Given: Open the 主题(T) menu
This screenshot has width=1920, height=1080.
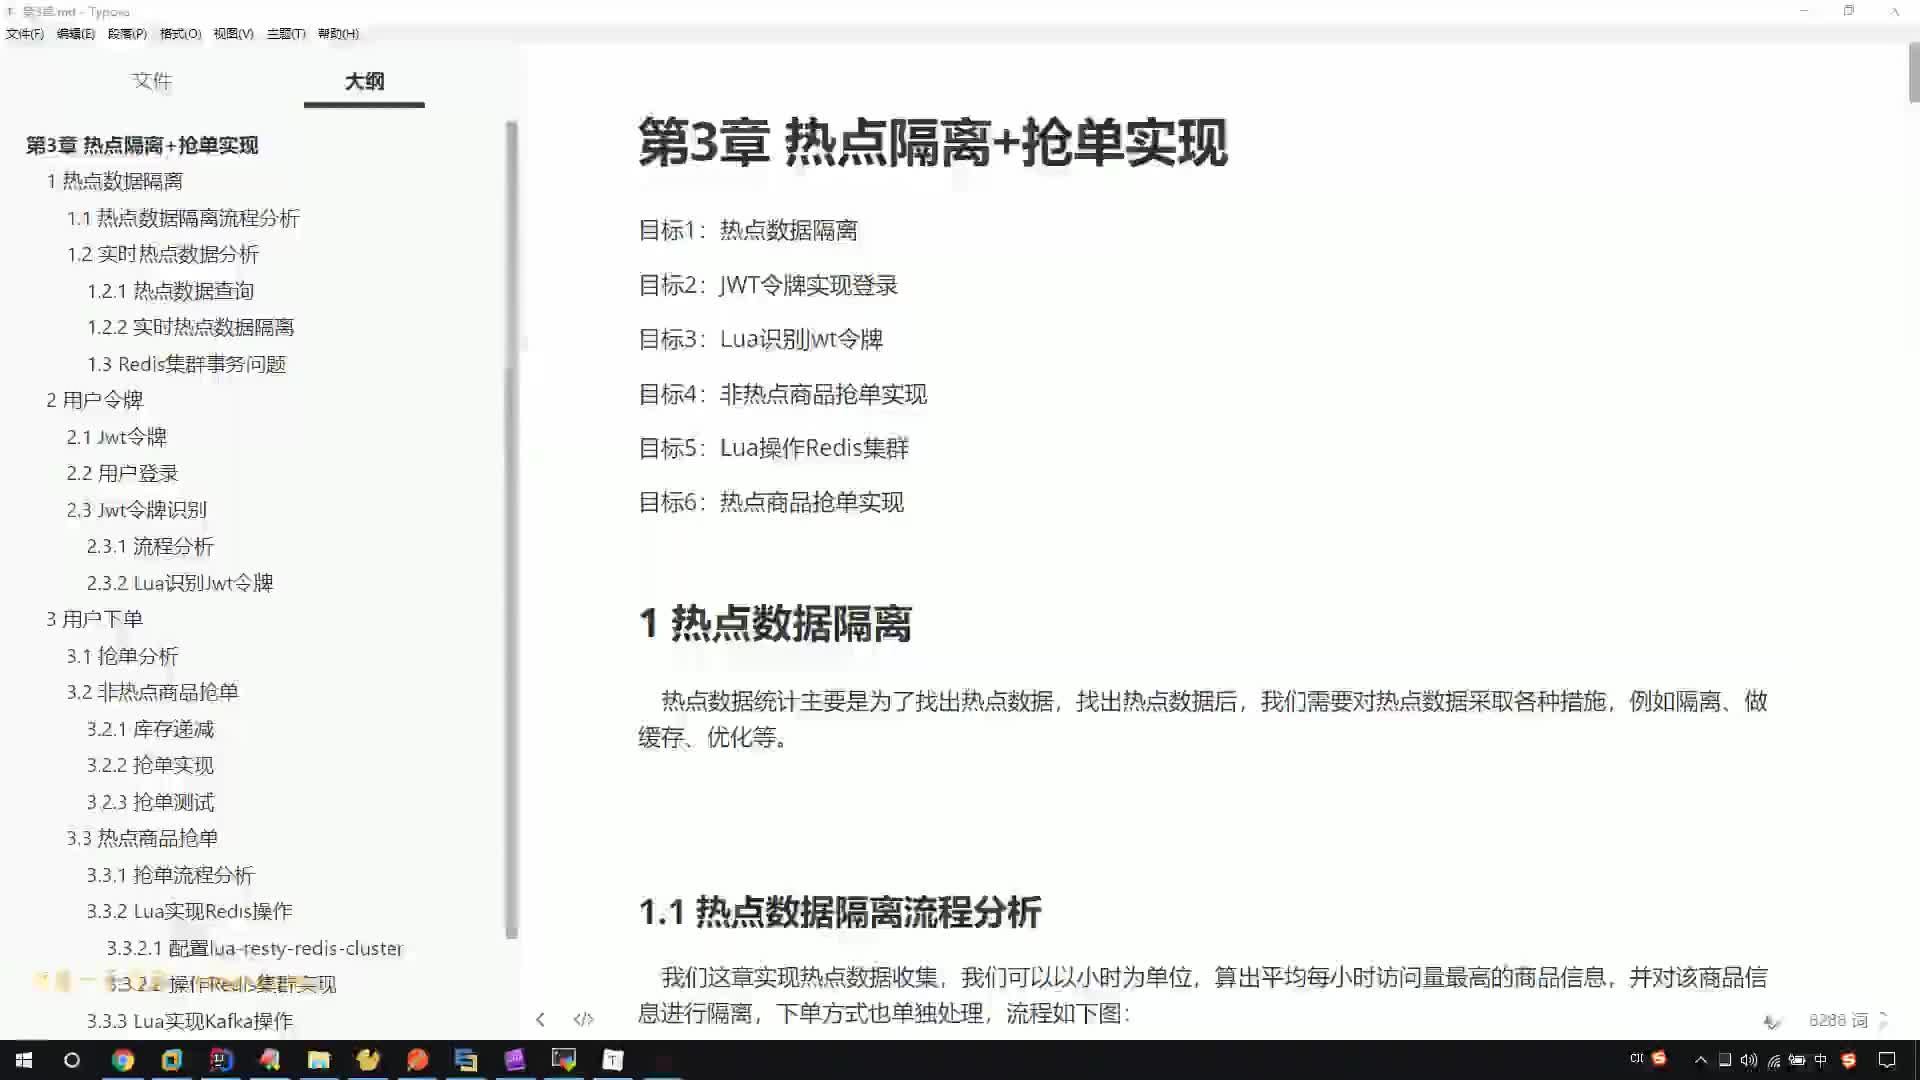Looking at the screenshot, I should pyautogui.click(x=286, y=33).
